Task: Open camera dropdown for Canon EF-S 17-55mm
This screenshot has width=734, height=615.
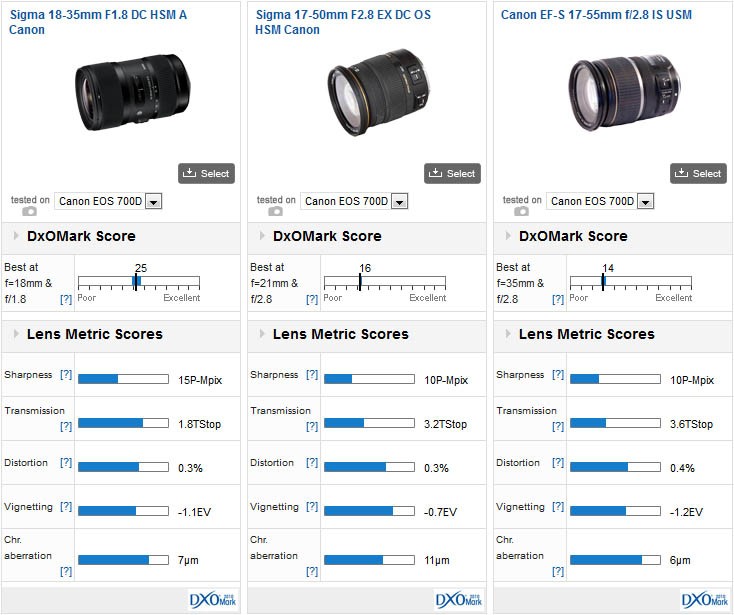Action: point(645,201)
